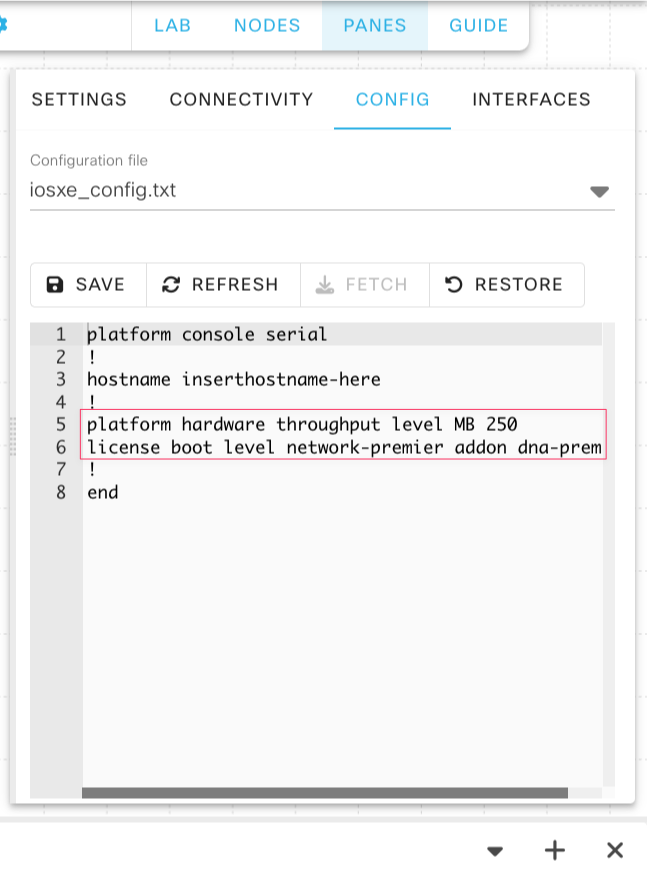The image size is (647, 870).
Task: Click the Refresh circular arrows icon
Action: 170,285
